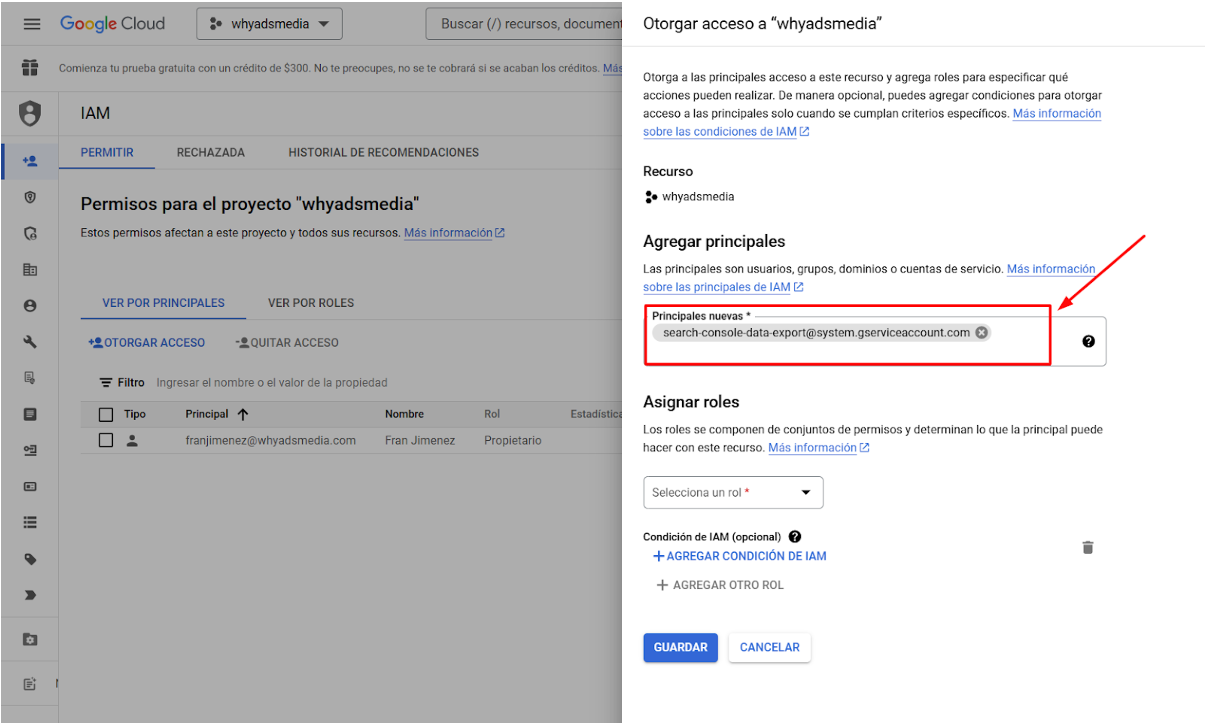The image size is (1207, 723).
Task: Select the franjimenez@whyadsmedia.com row checkbox
Action: point(106,440)
